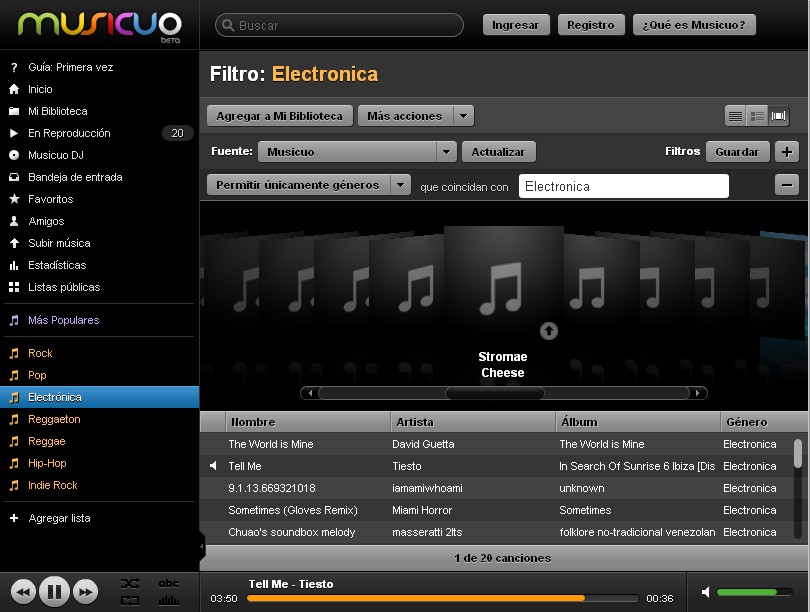Remove the Electronica filter with minus button
Viewport: 810px width, 612px height.
[787, 185]
